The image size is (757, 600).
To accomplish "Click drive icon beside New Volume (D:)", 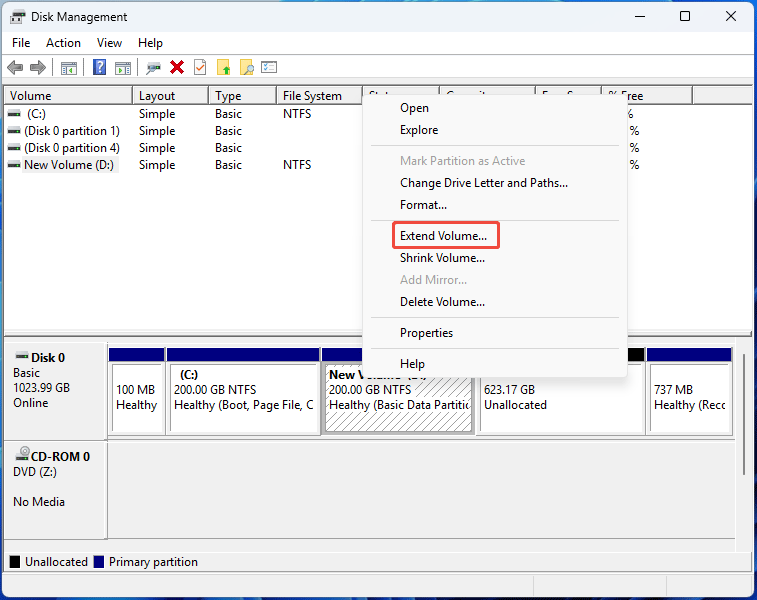I will point(14,165).
